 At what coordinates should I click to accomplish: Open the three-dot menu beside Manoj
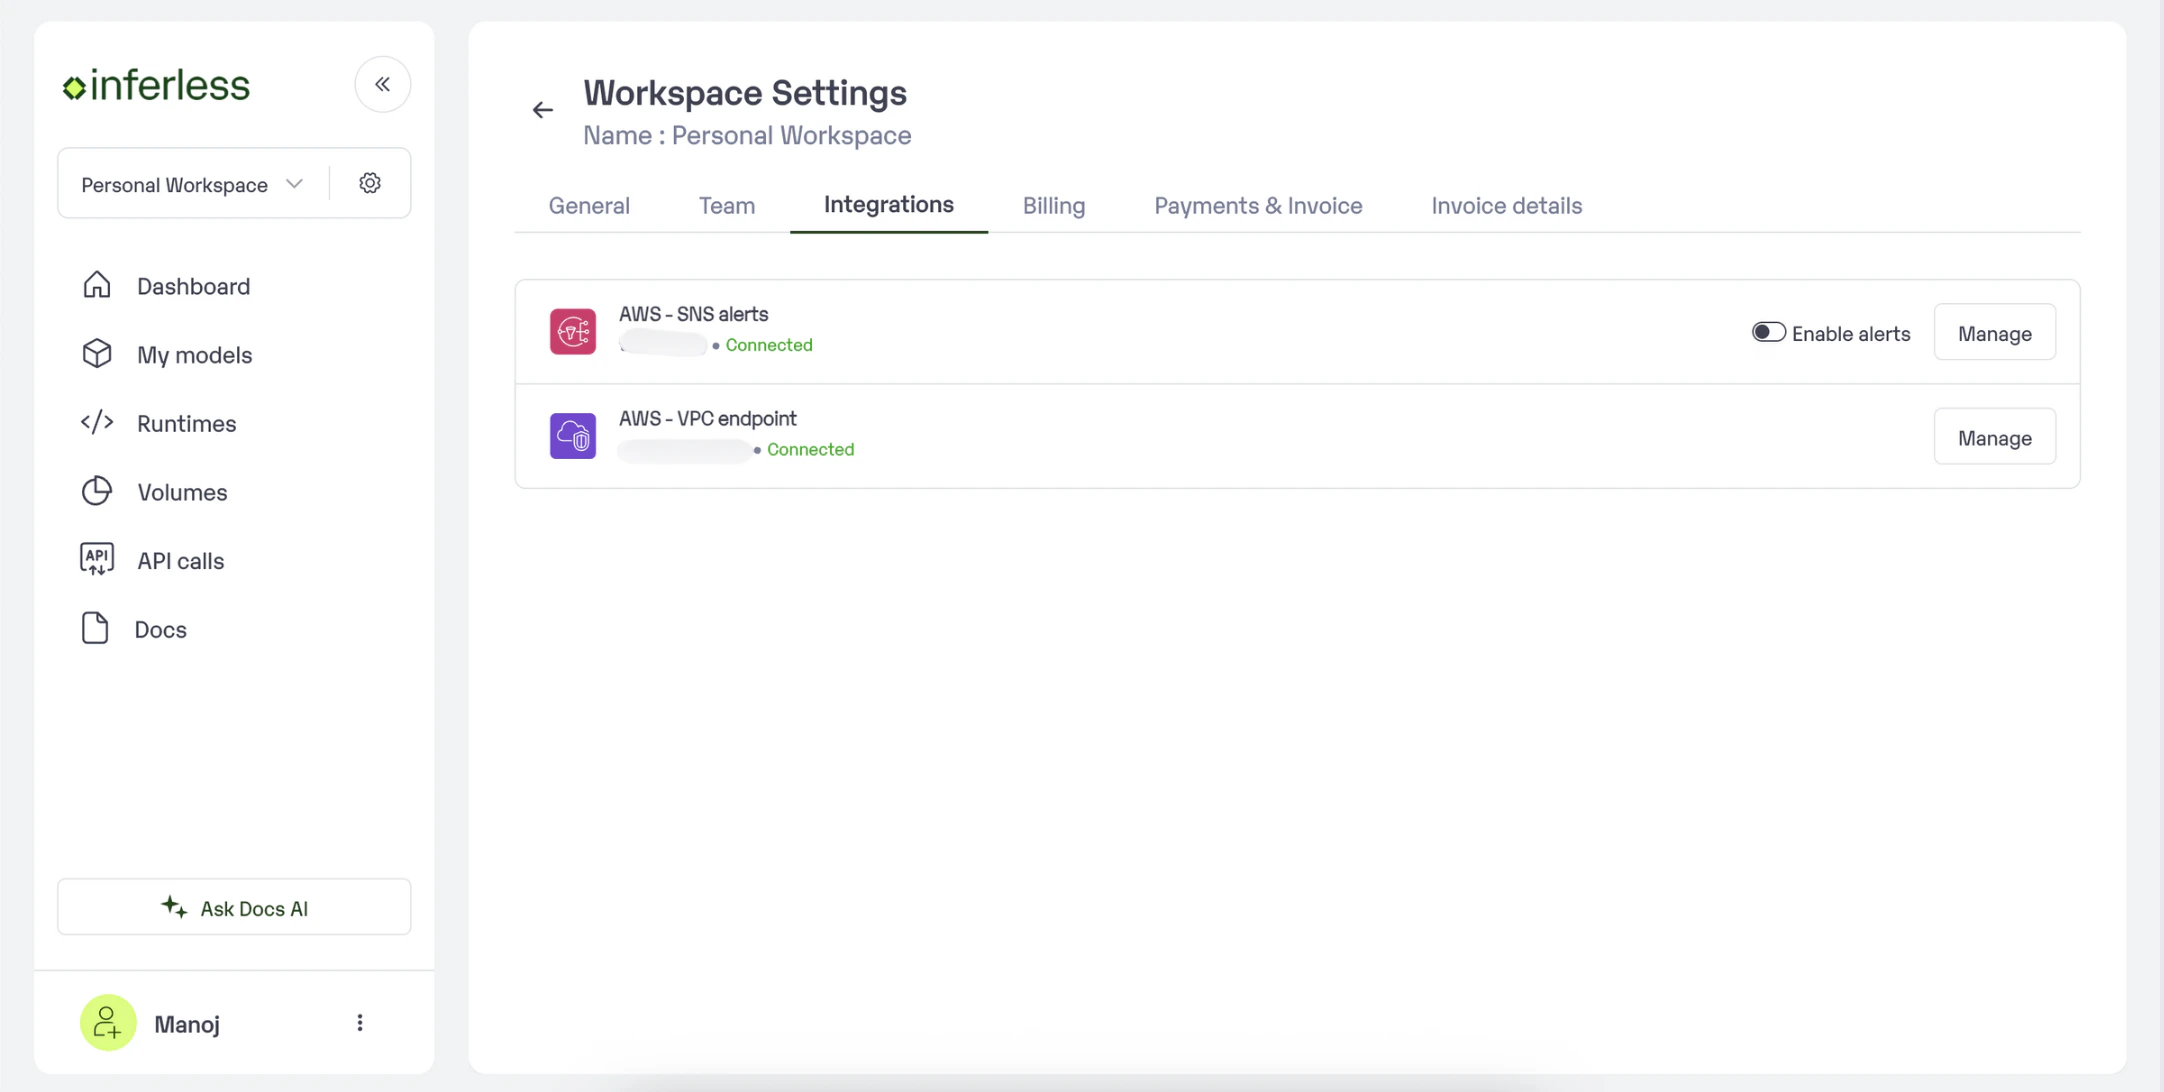(360, 1022)
